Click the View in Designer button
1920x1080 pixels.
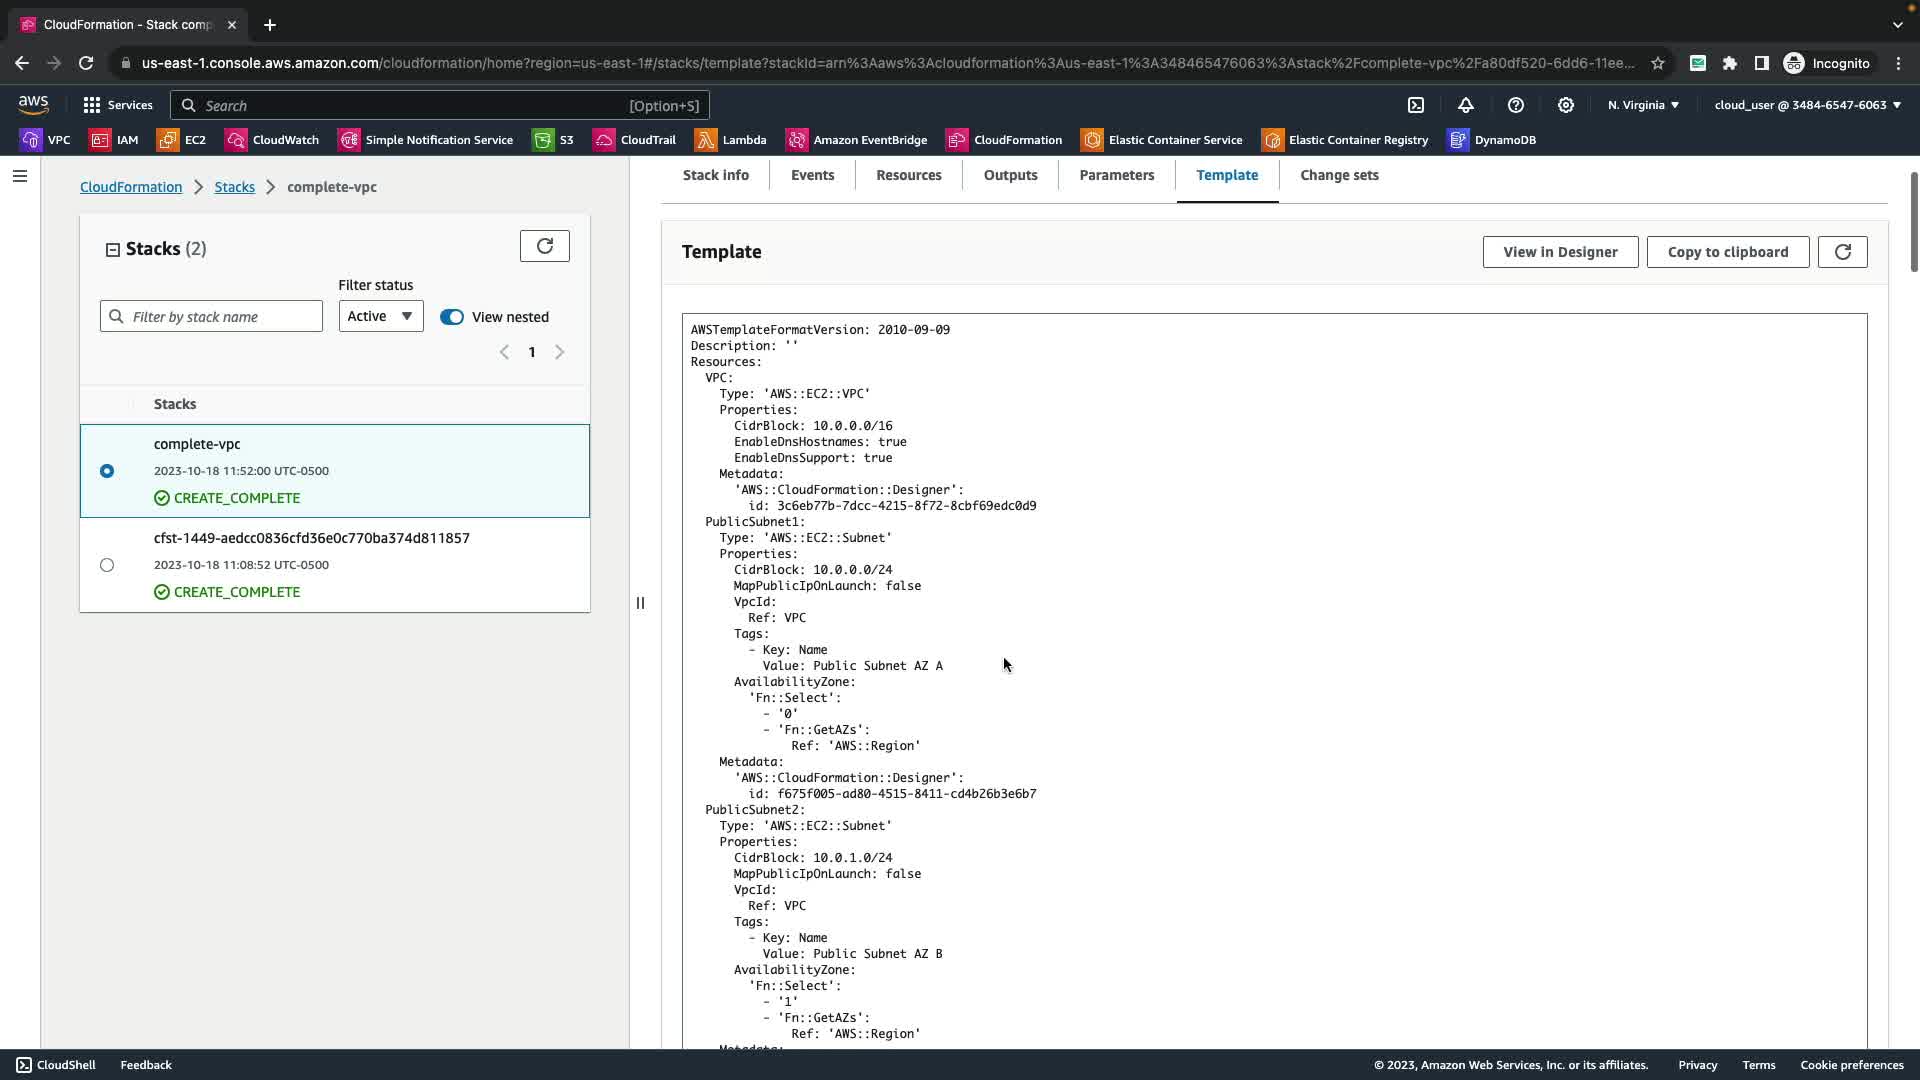[x=1560, y=252]
